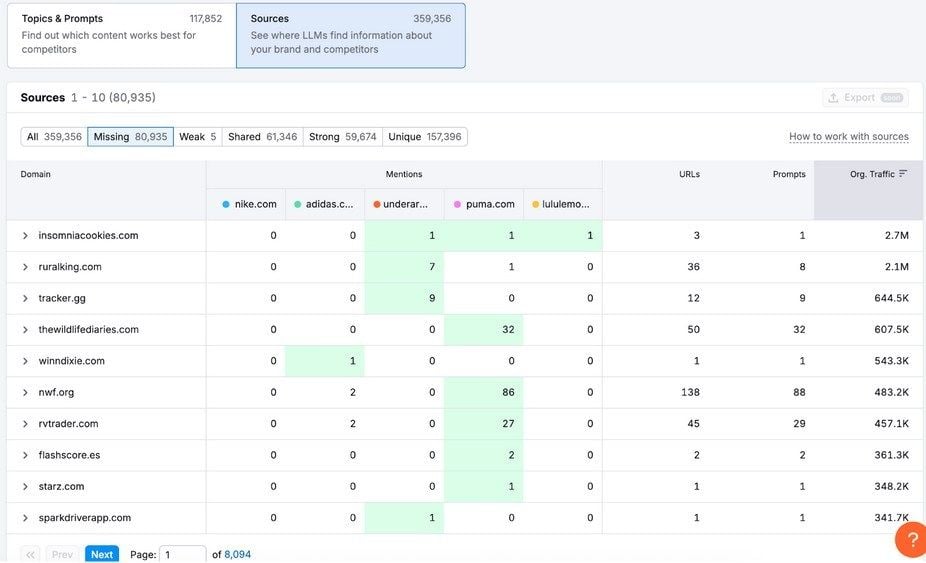Click the puma.com pink color dot
926x563 pixels.
coord(457,204)
